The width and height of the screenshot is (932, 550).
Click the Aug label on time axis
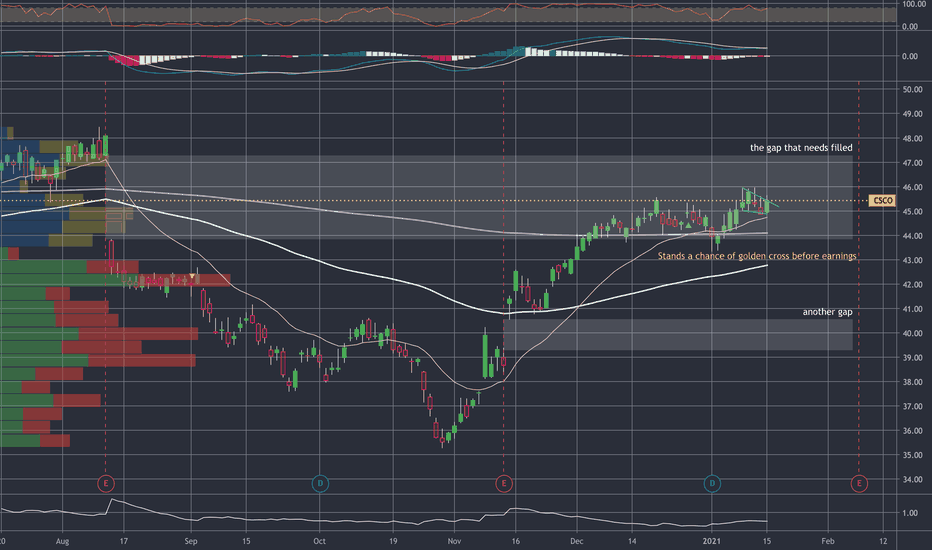(62, 541)
